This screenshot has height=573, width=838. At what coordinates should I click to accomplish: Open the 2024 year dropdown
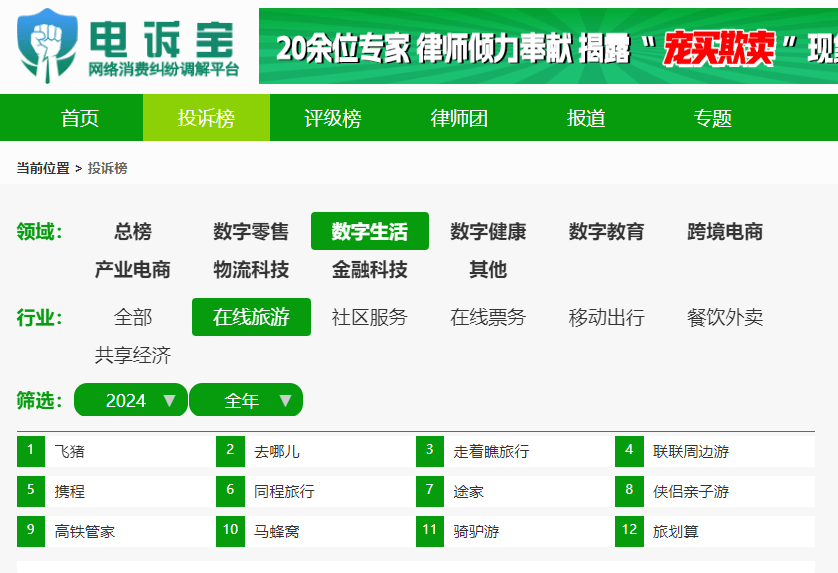[x=130, y=400]
